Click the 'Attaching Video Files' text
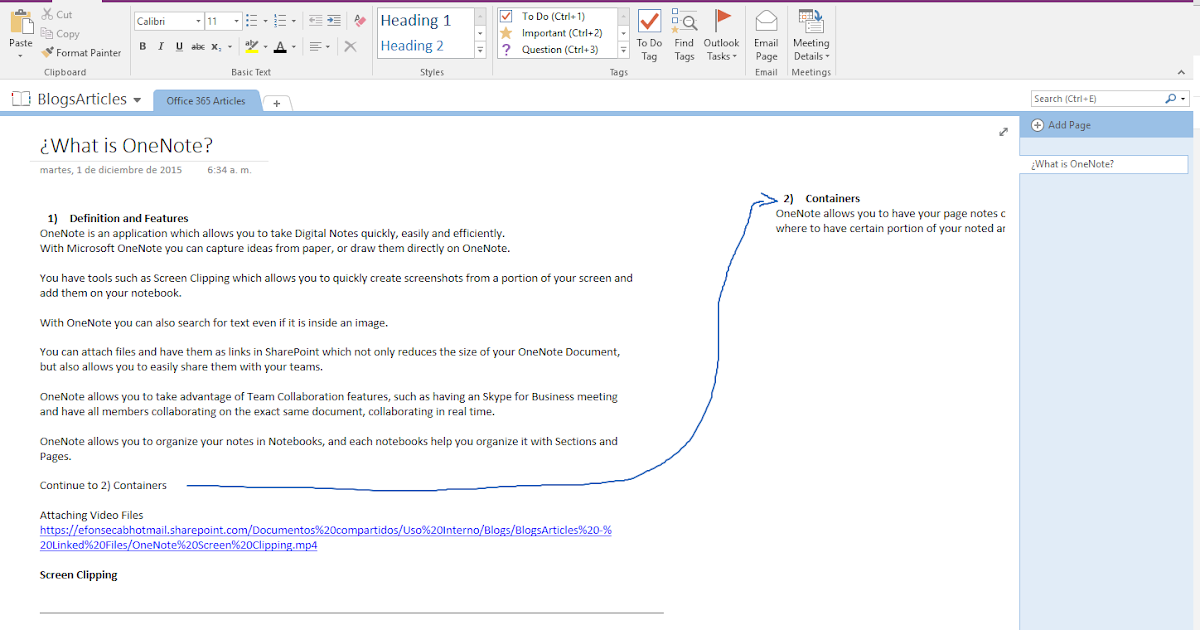The width and height of the screenshot is (1200, 630). tap(91, 515)
